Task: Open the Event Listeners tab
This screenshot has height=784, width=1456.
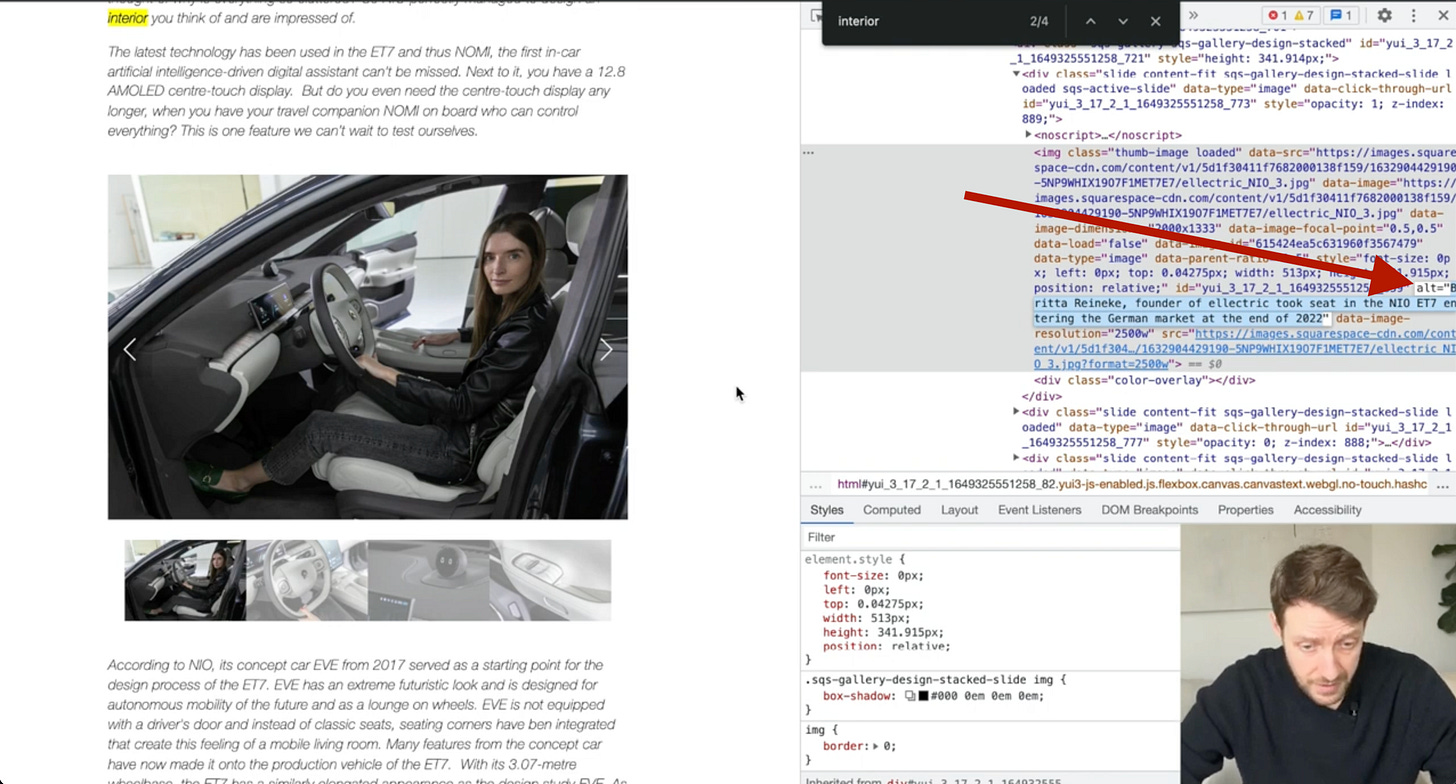Action: [1040, 510]
